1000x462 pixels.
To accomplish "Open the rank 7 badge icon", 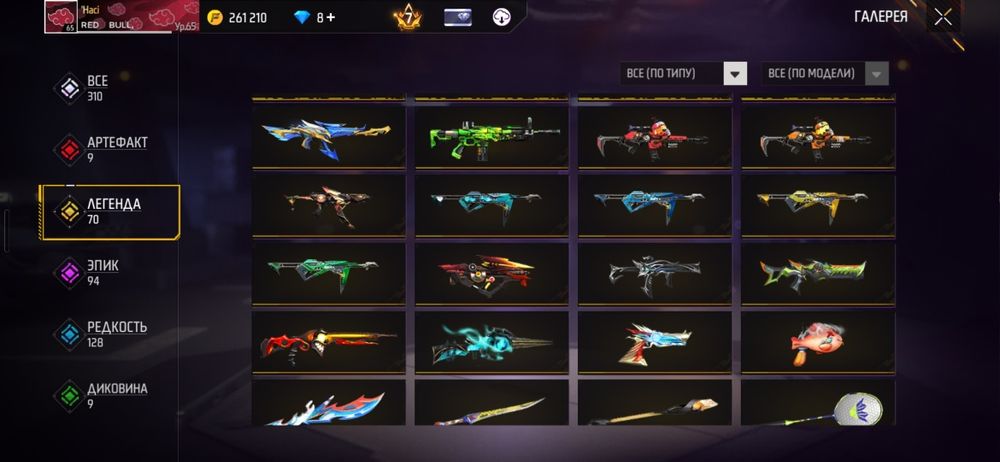I will [407, 17].
